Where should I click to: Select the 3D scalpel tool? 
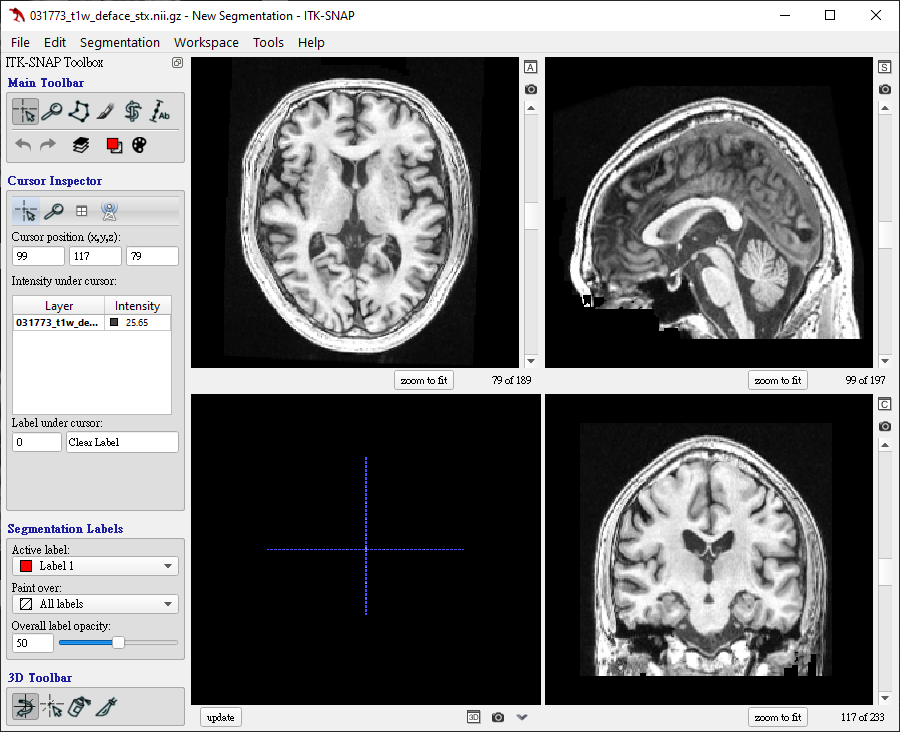click(107, 705)
